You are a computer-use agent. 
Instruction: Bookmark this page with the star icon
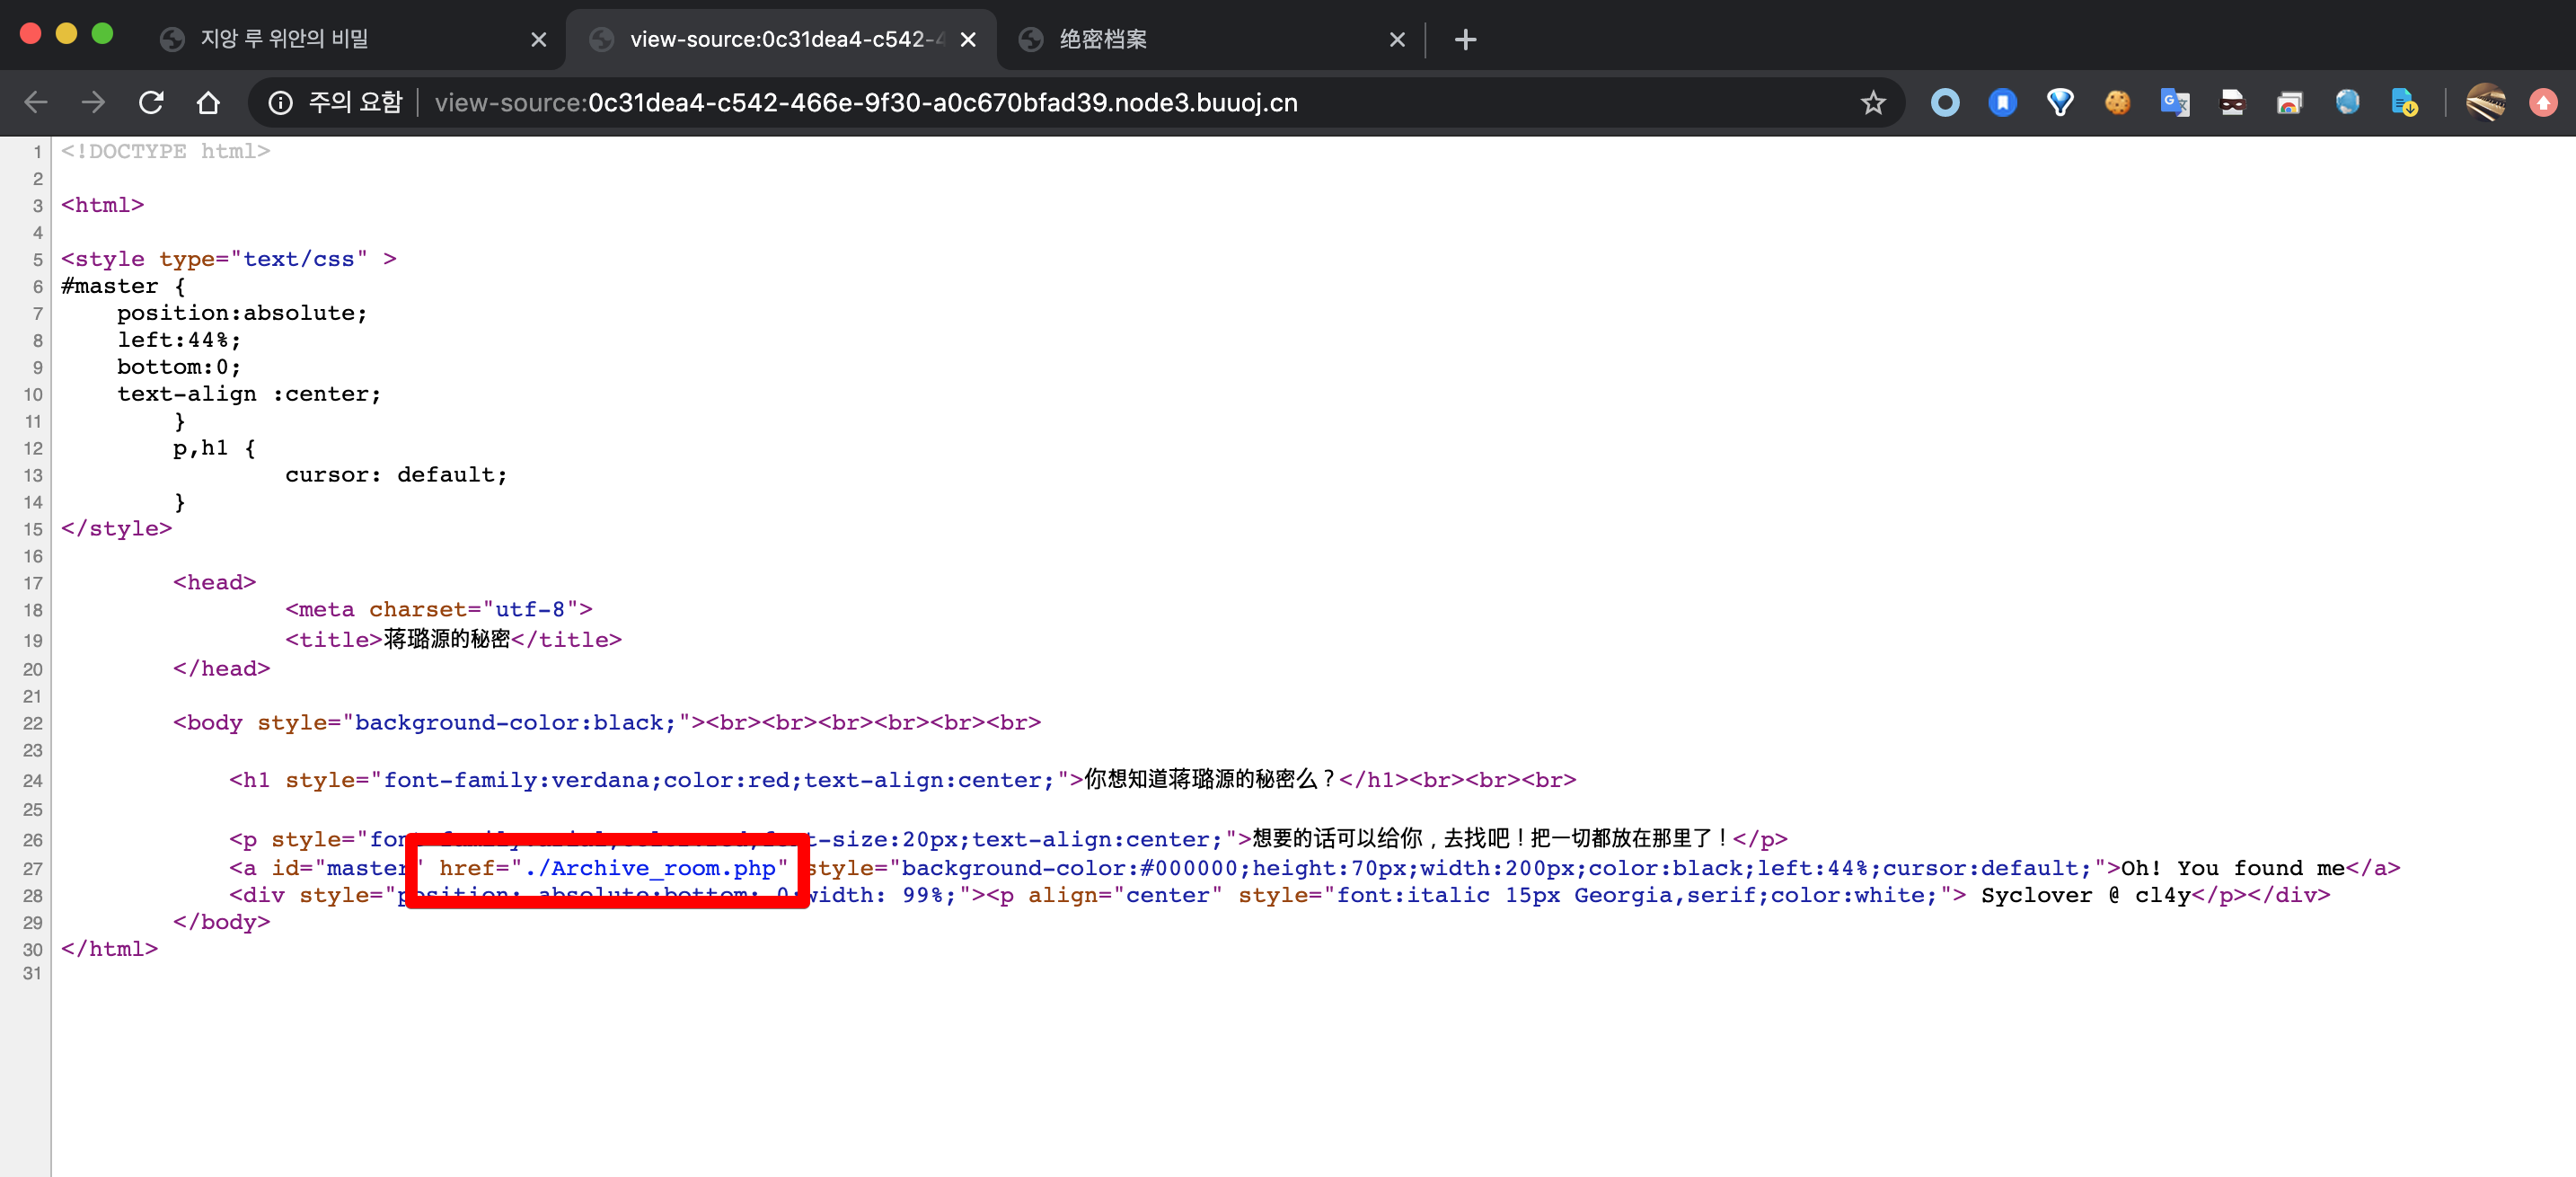pos(1872,102)
